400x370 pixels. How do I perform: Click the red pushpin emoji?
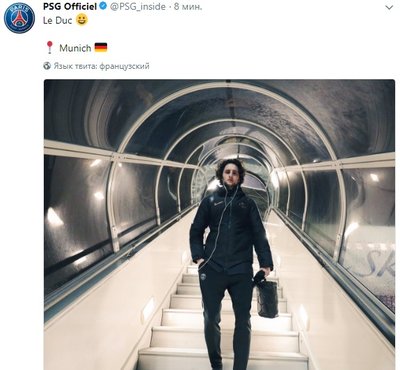tap(50, 47)
